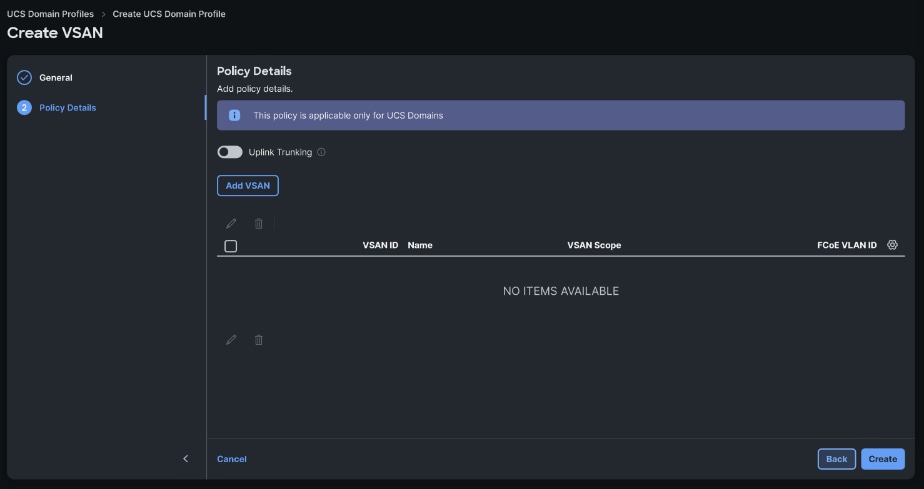The image size is (924, 489).
Task: Click the Cancel link
Action: 232,459
